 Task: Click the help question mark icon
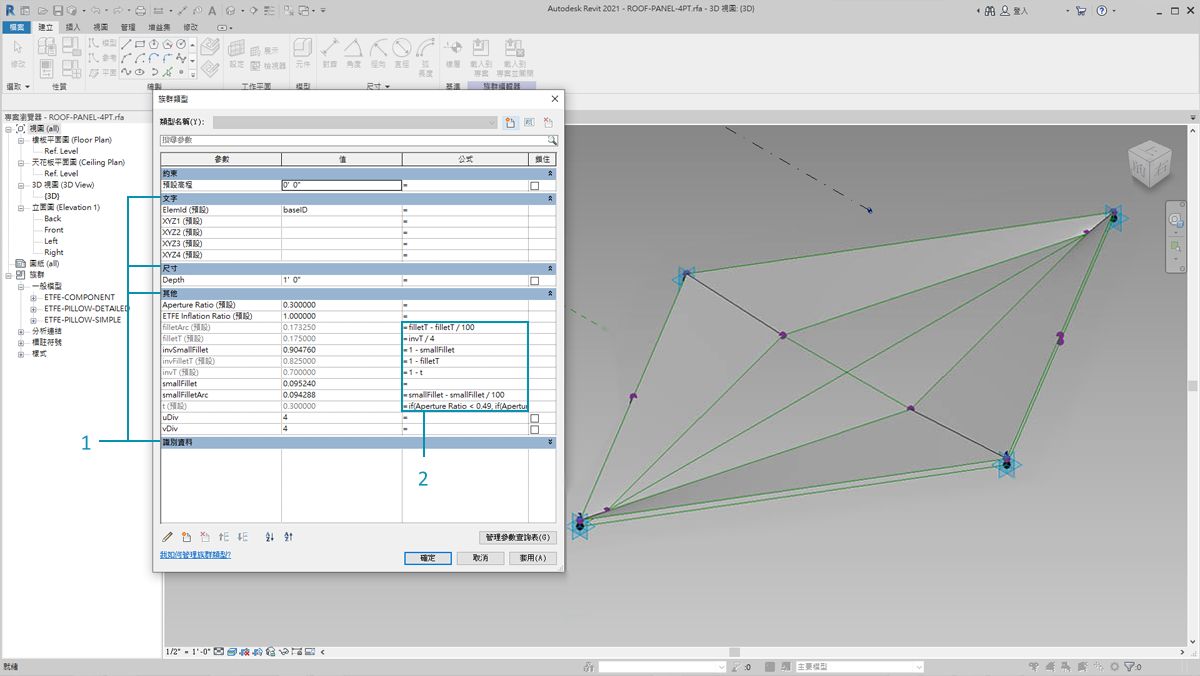[x=1100, y=10]
